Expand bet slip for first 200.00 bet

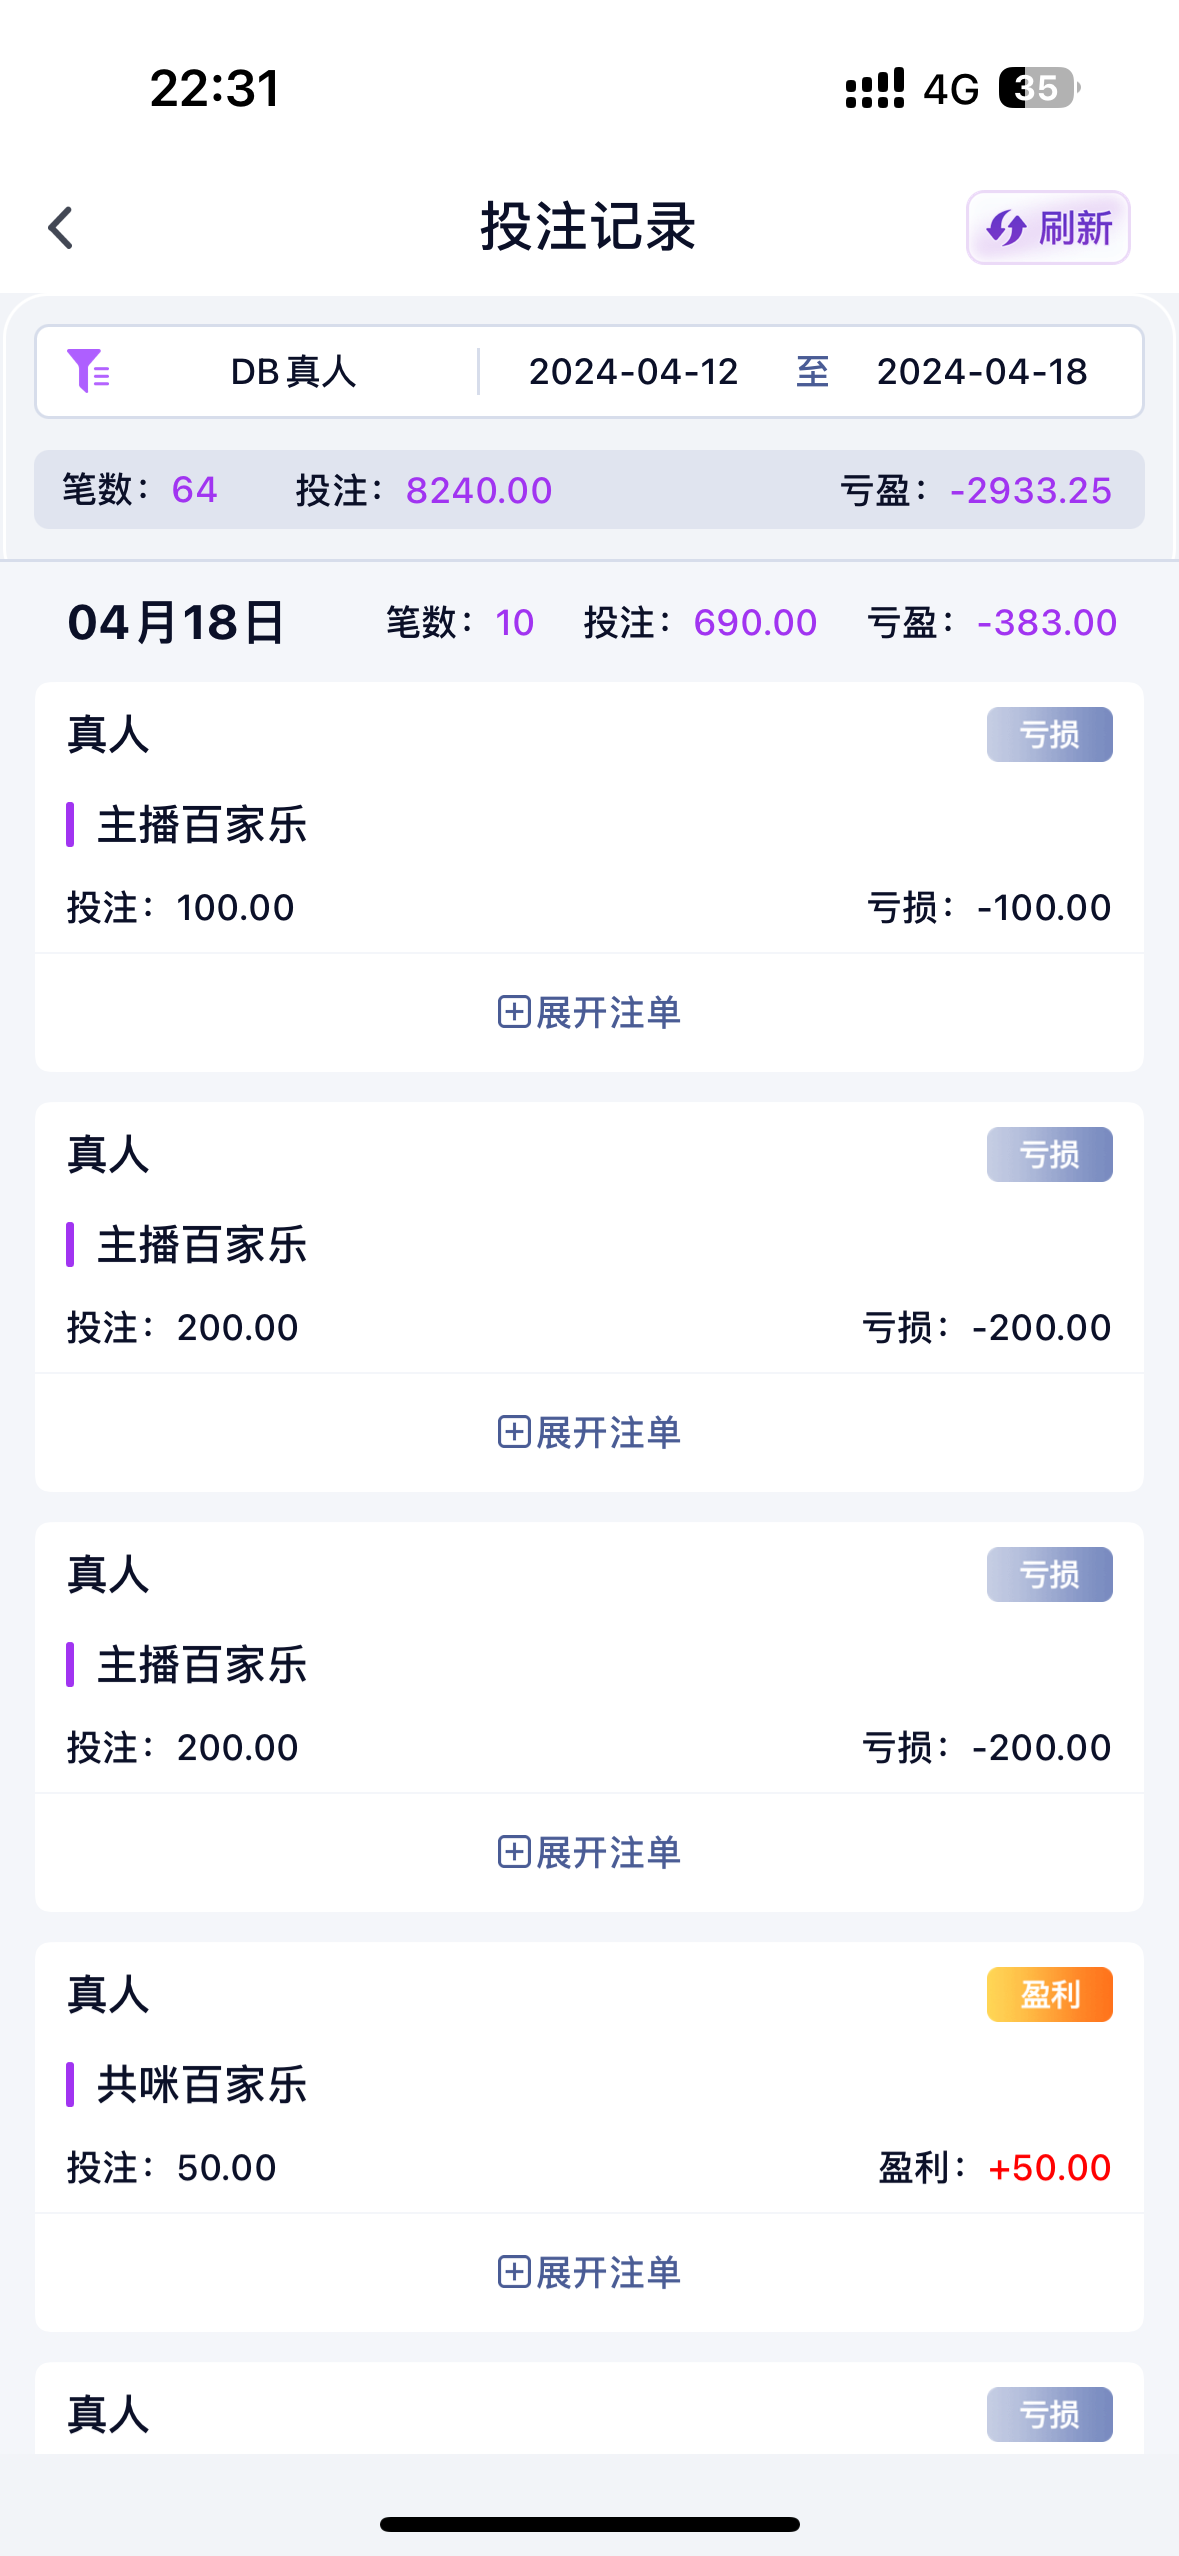(589, 1432)
